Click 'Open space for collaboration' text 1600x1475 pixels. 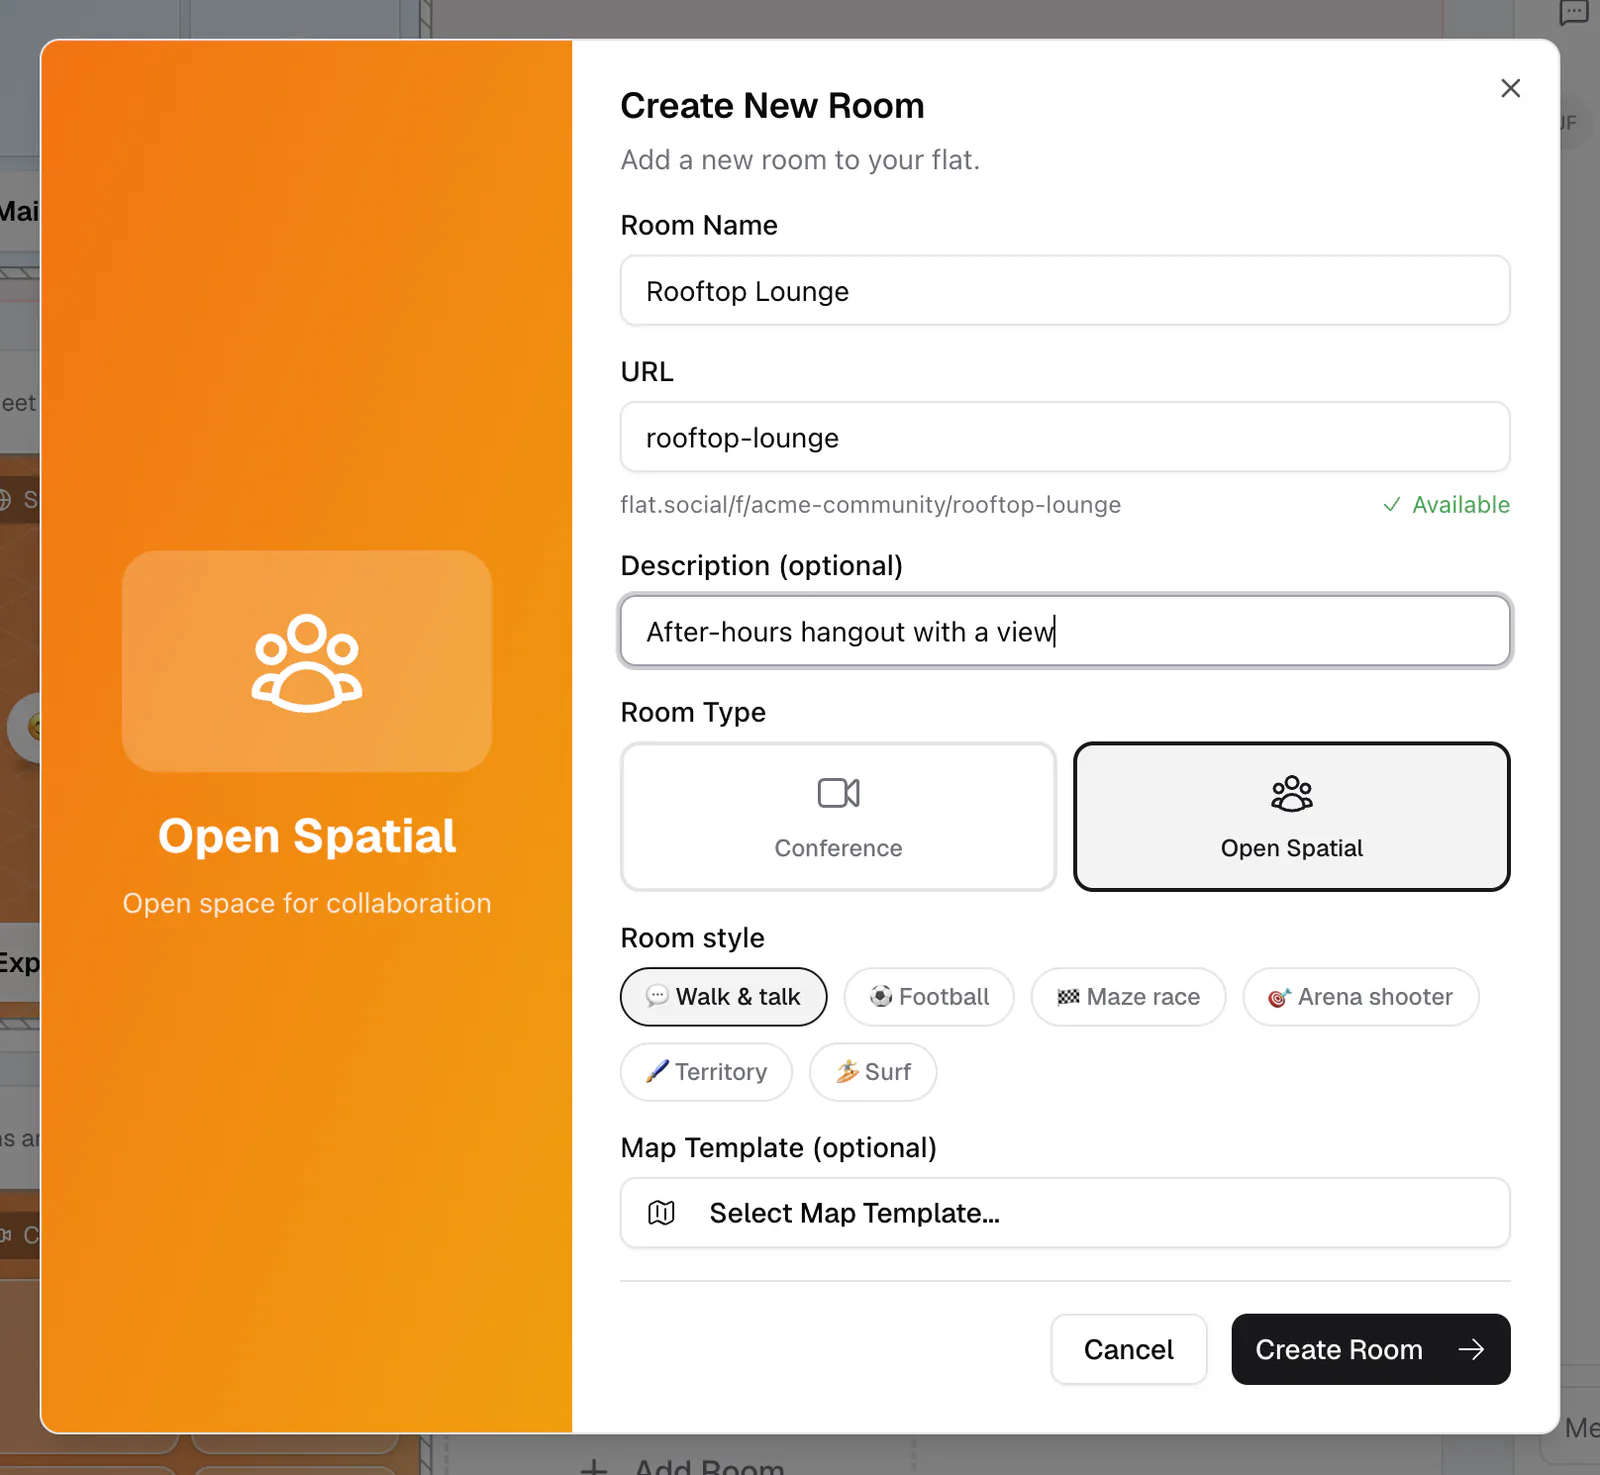pos(307,903)
